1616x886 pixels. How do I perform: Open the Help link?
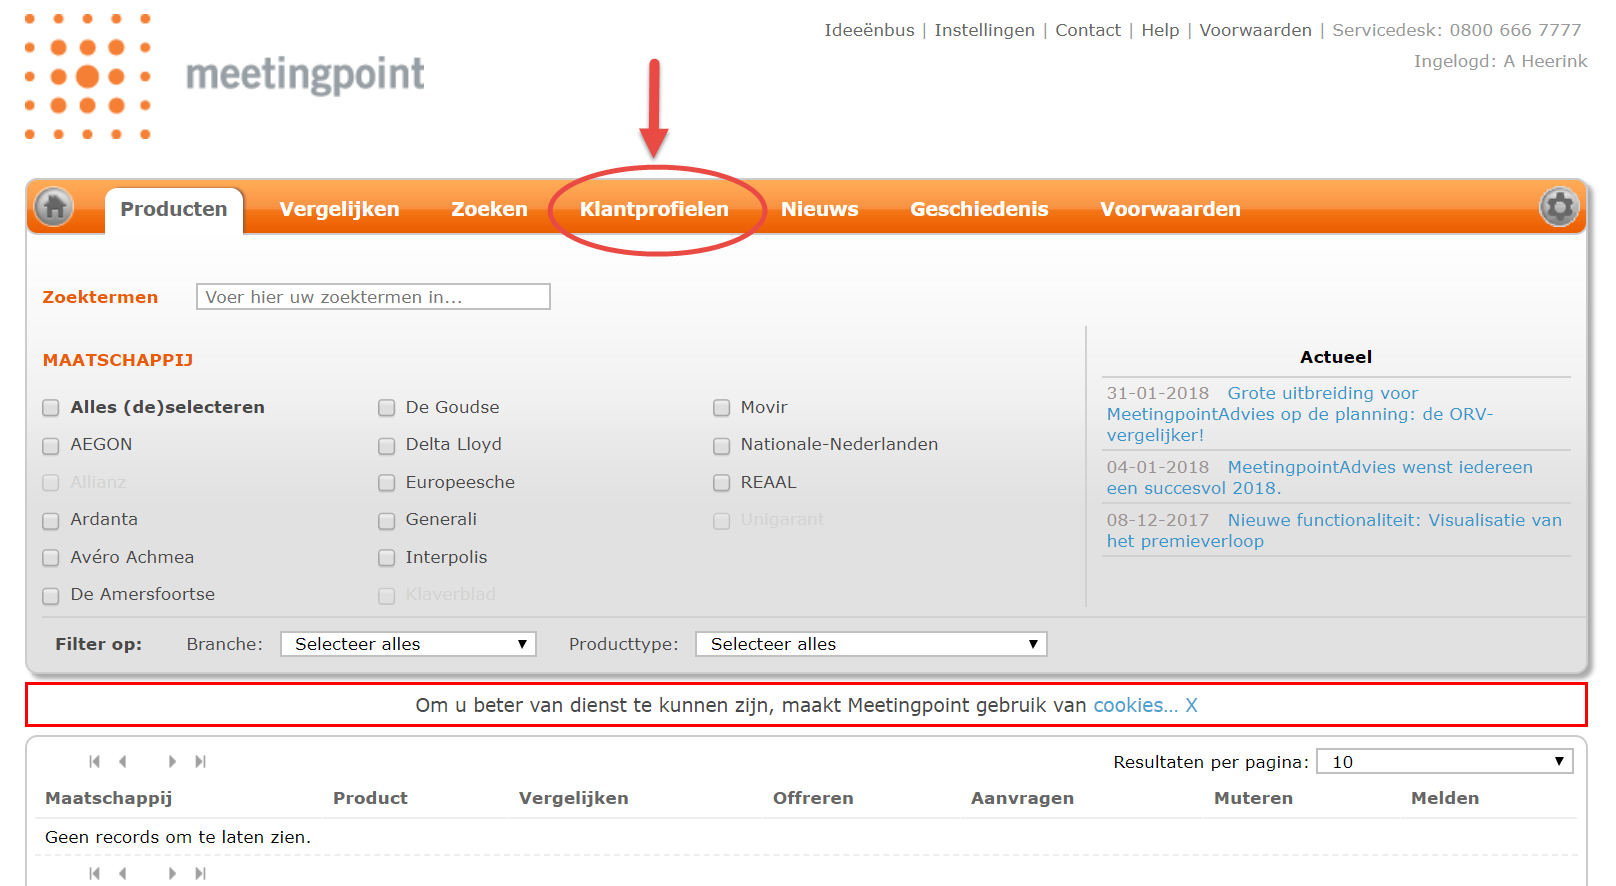point(1160,30)
